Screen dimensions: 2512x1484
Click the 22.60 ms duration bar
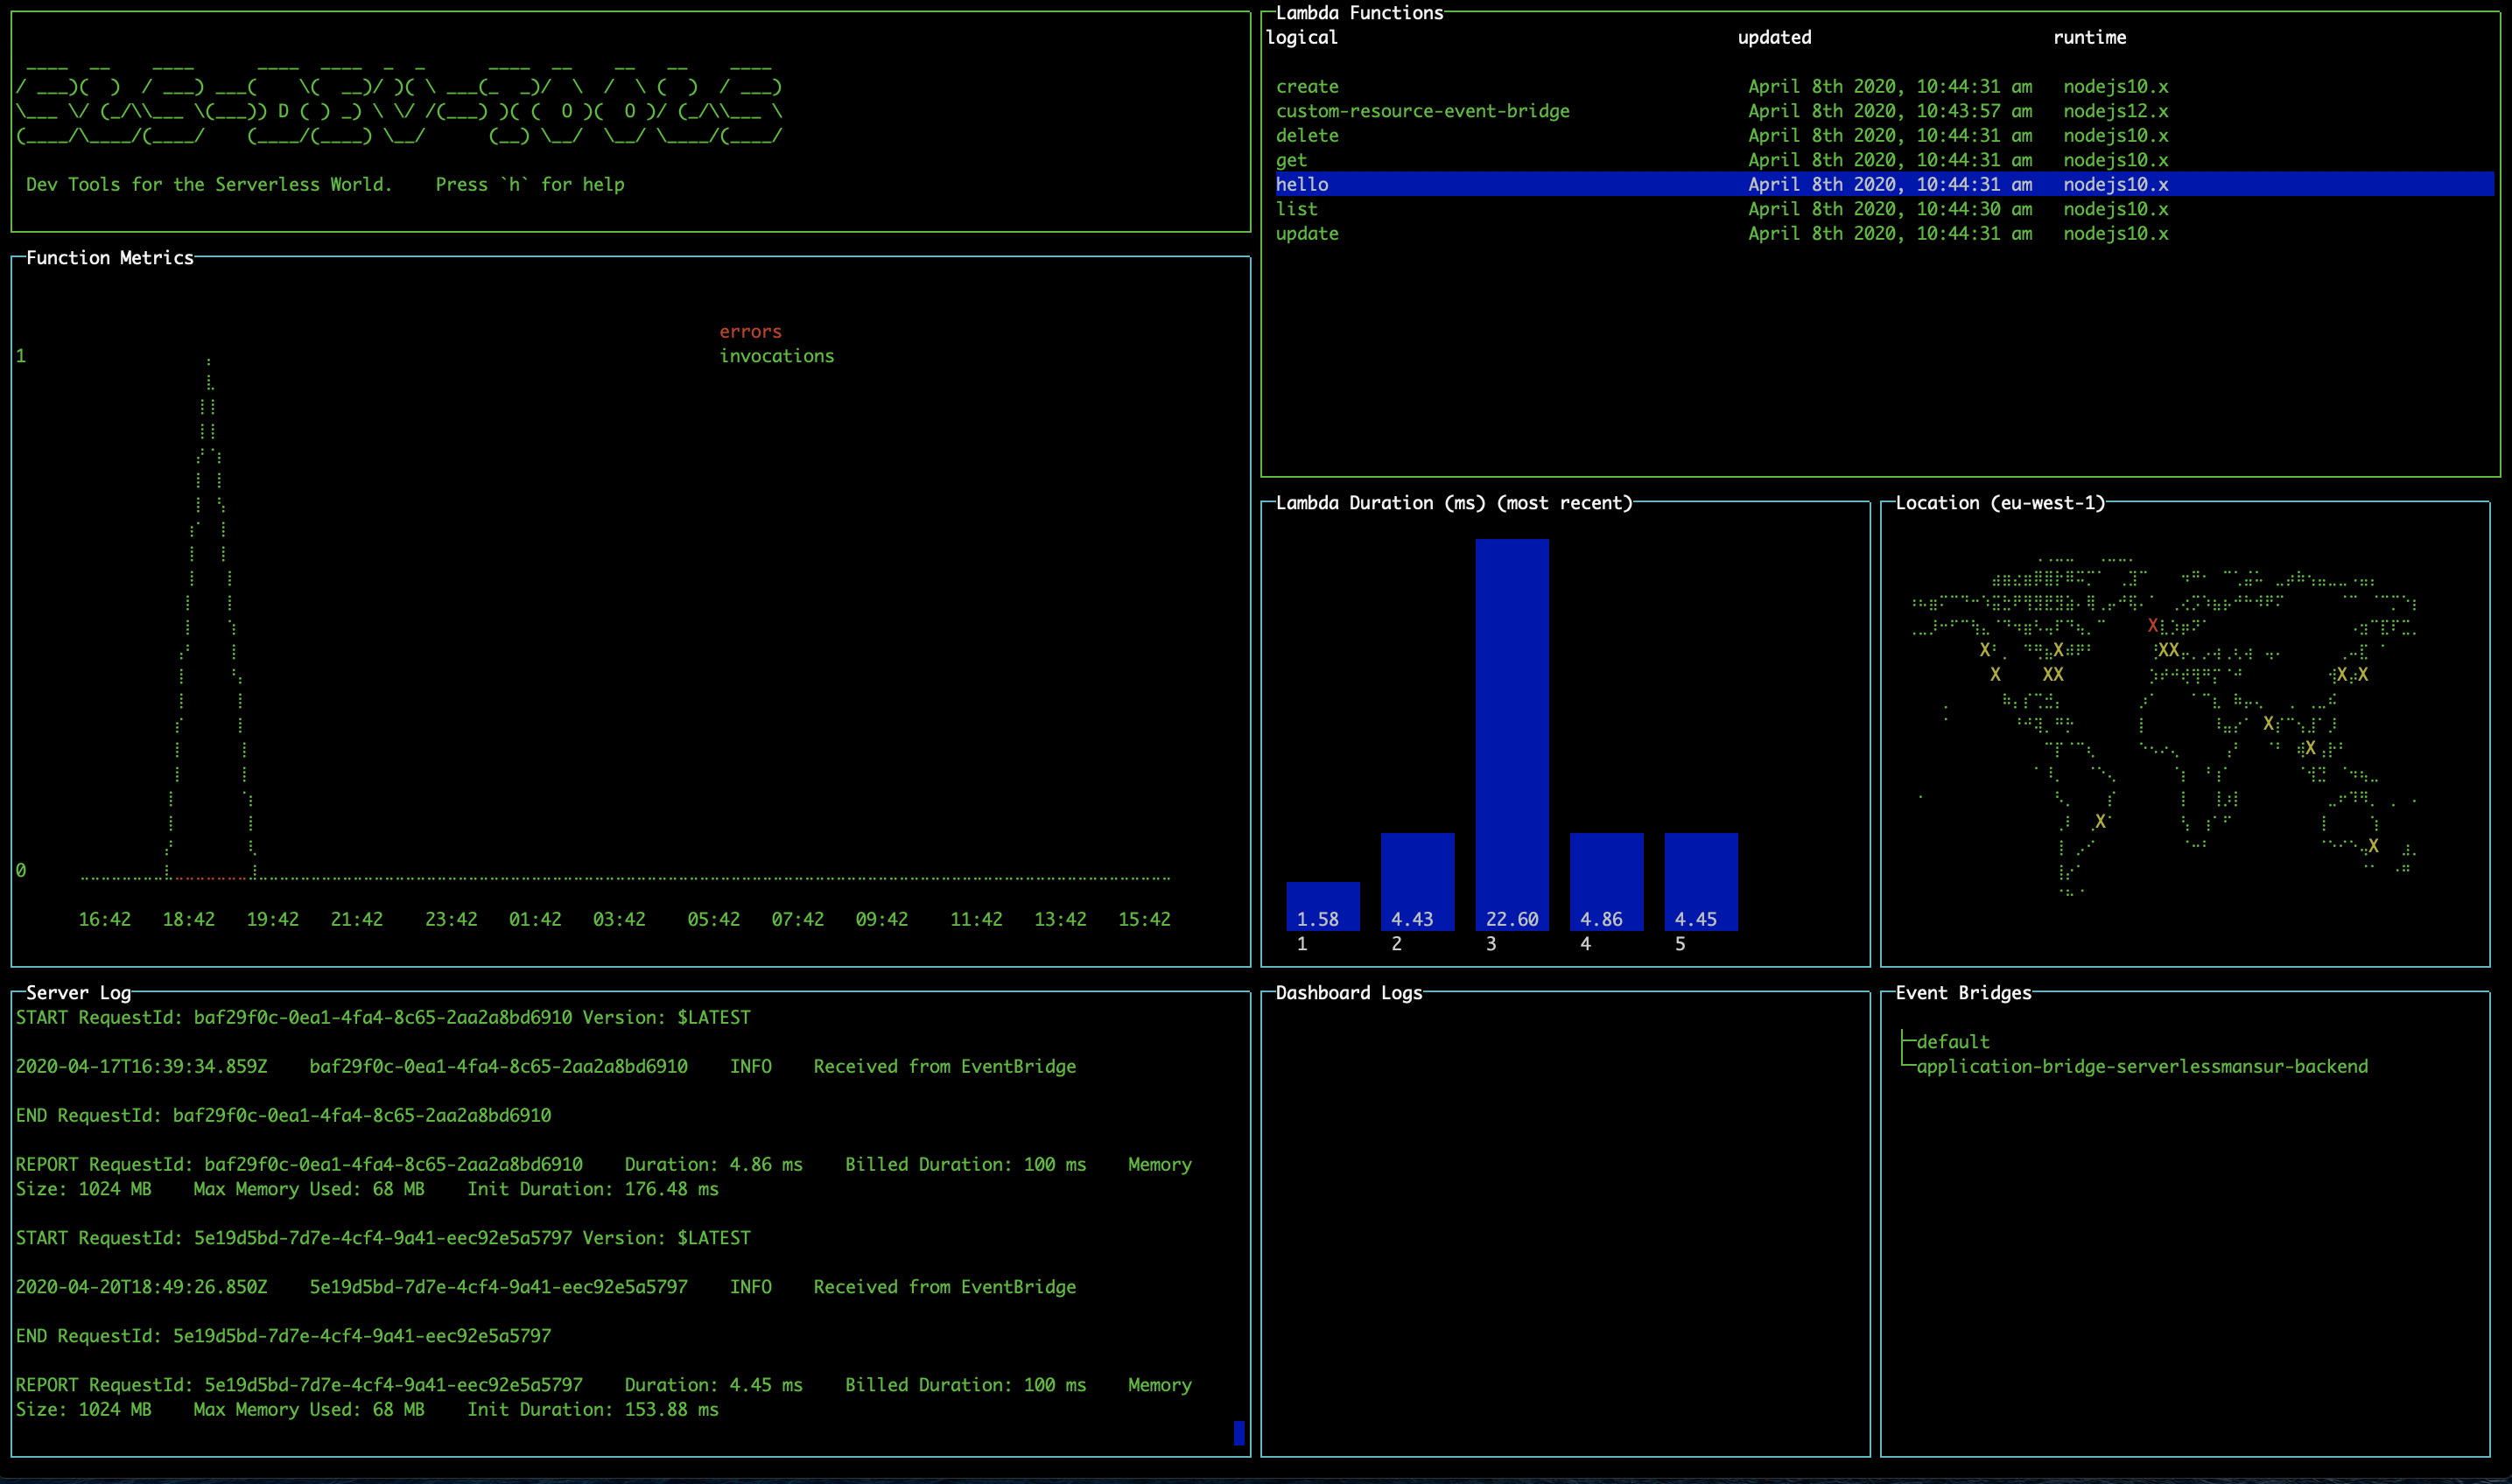pos(1512,735)
